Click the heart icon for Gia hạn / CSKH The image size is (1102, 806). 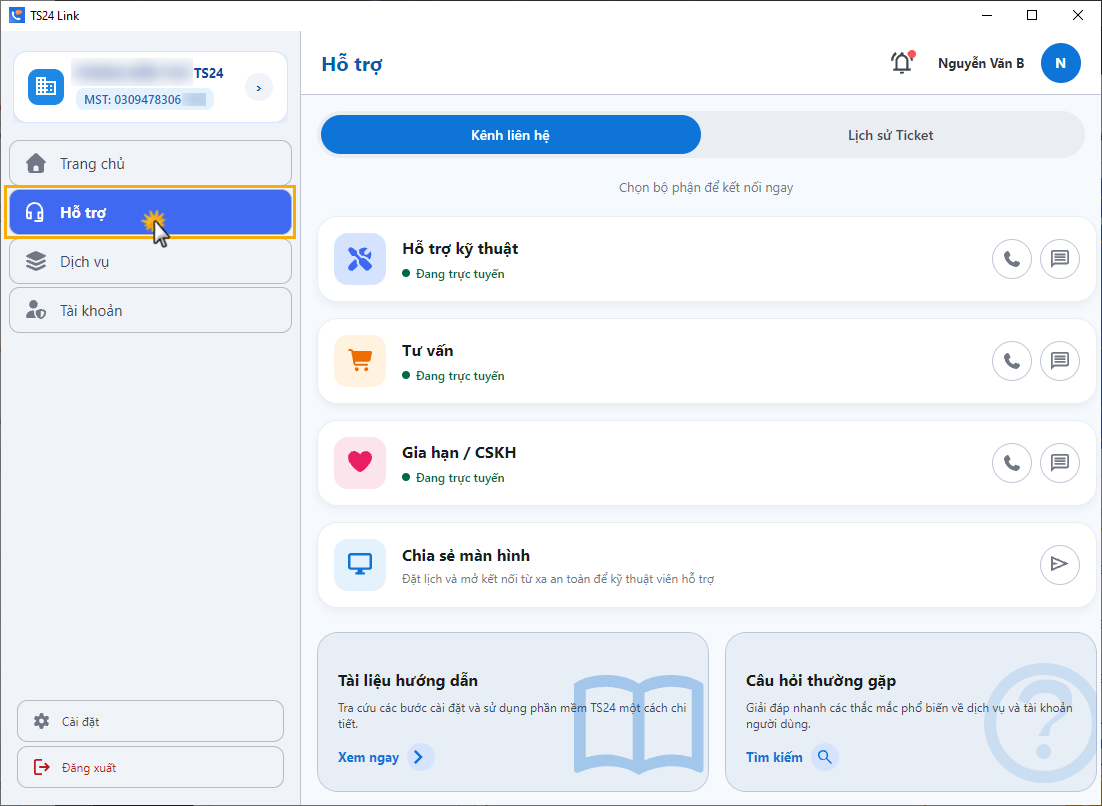coord(360,463)
